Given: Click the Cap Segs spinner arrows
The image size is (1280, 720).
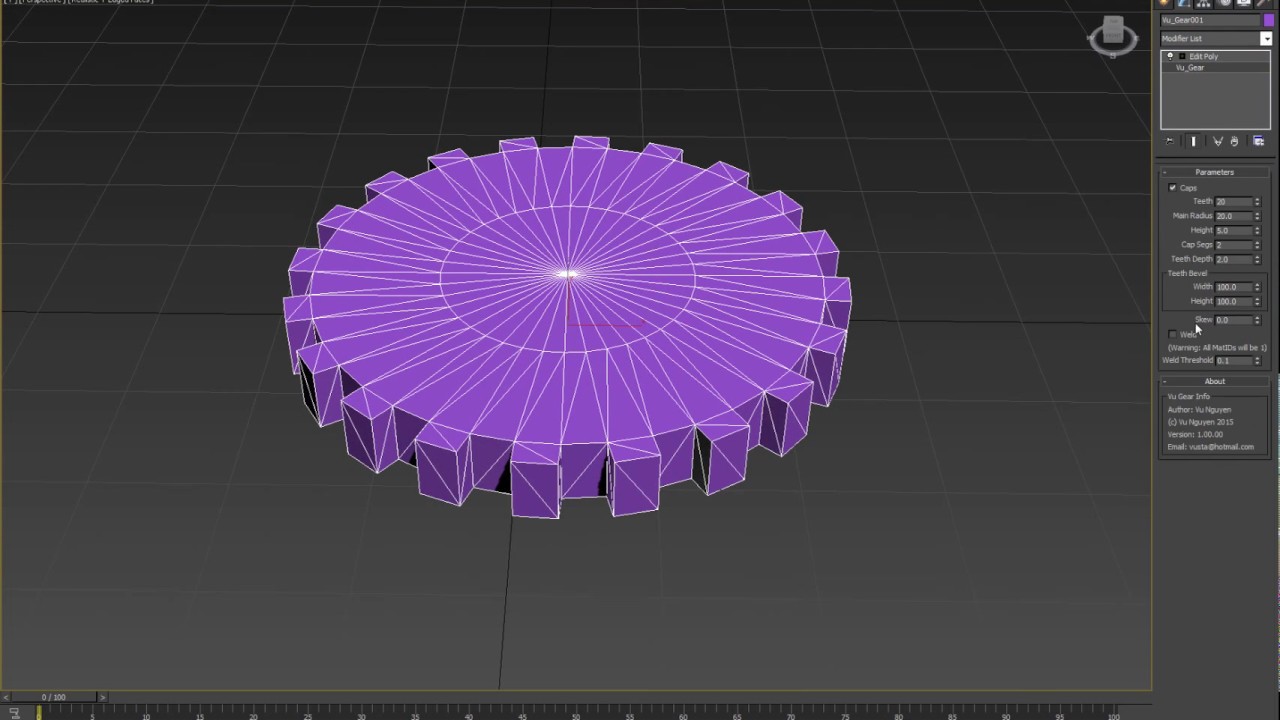Looking at the screenshot, I should point(1258,245).
